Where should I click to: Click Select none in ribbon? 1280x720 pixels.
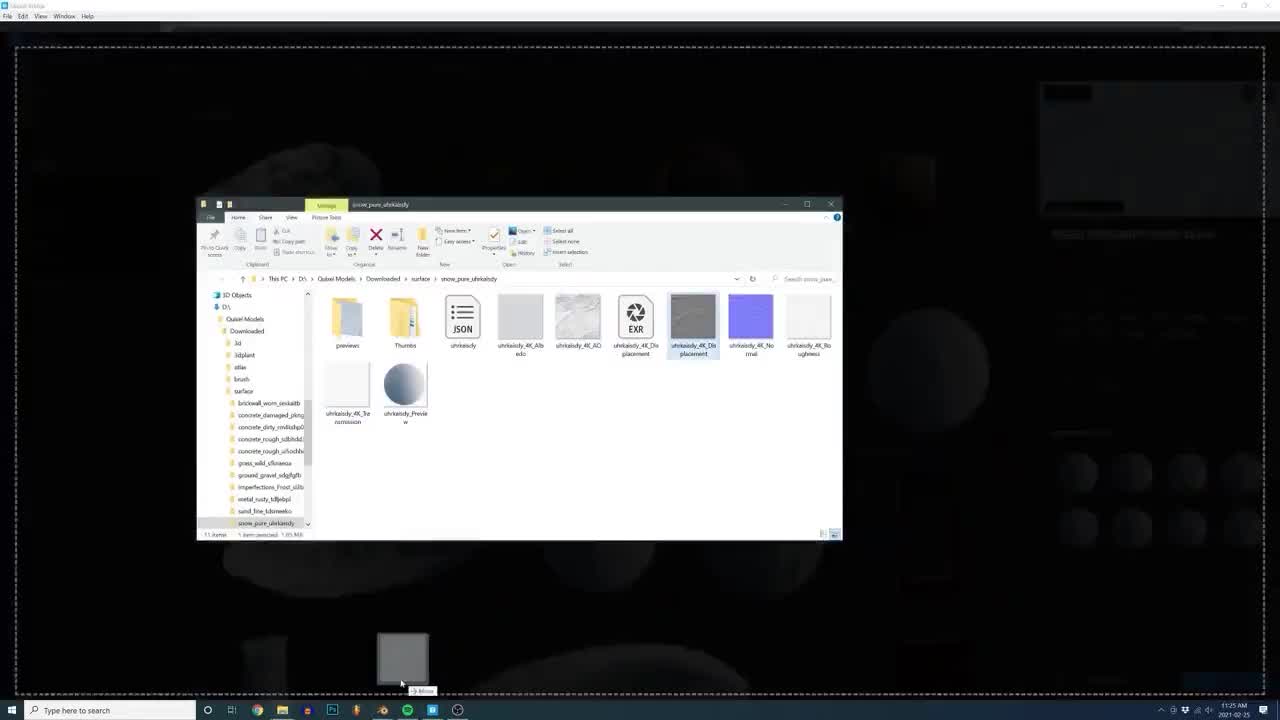pyautogui.click(x=562, y=241)
